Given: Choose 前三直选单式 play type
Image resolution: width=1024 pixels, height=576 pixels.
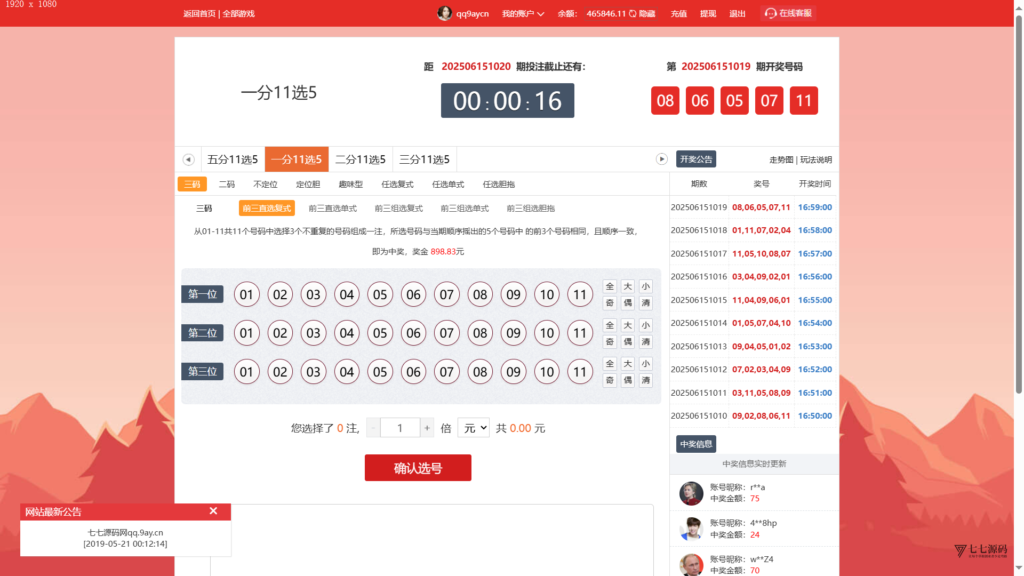Looking at the screenshot, I should point(332,208).
